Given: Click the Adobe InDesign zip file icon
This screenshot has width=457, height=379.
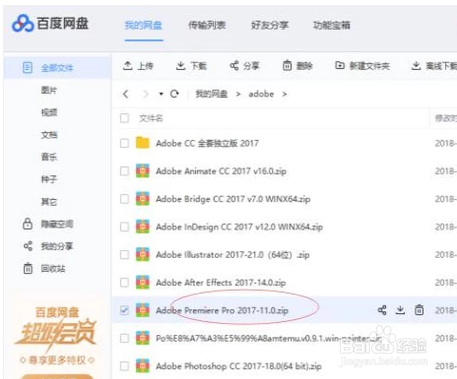Looking at the screenshot, I should (x=143, y=227).
